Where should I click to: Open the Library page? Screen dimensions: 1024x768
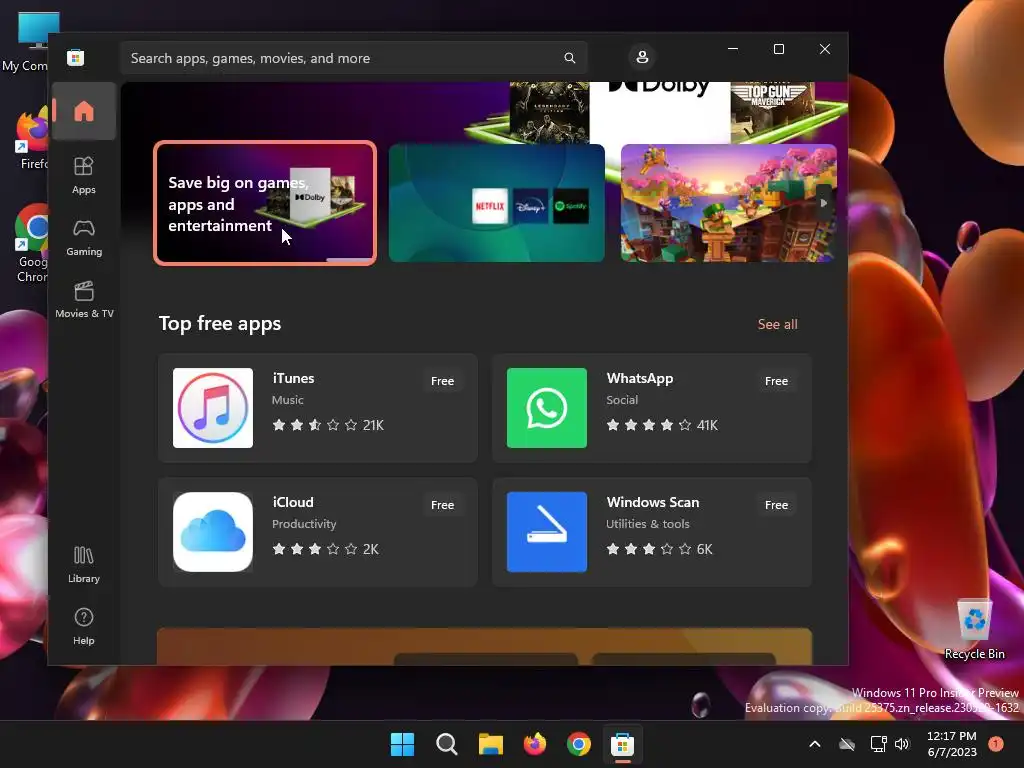tap(84, 565)
